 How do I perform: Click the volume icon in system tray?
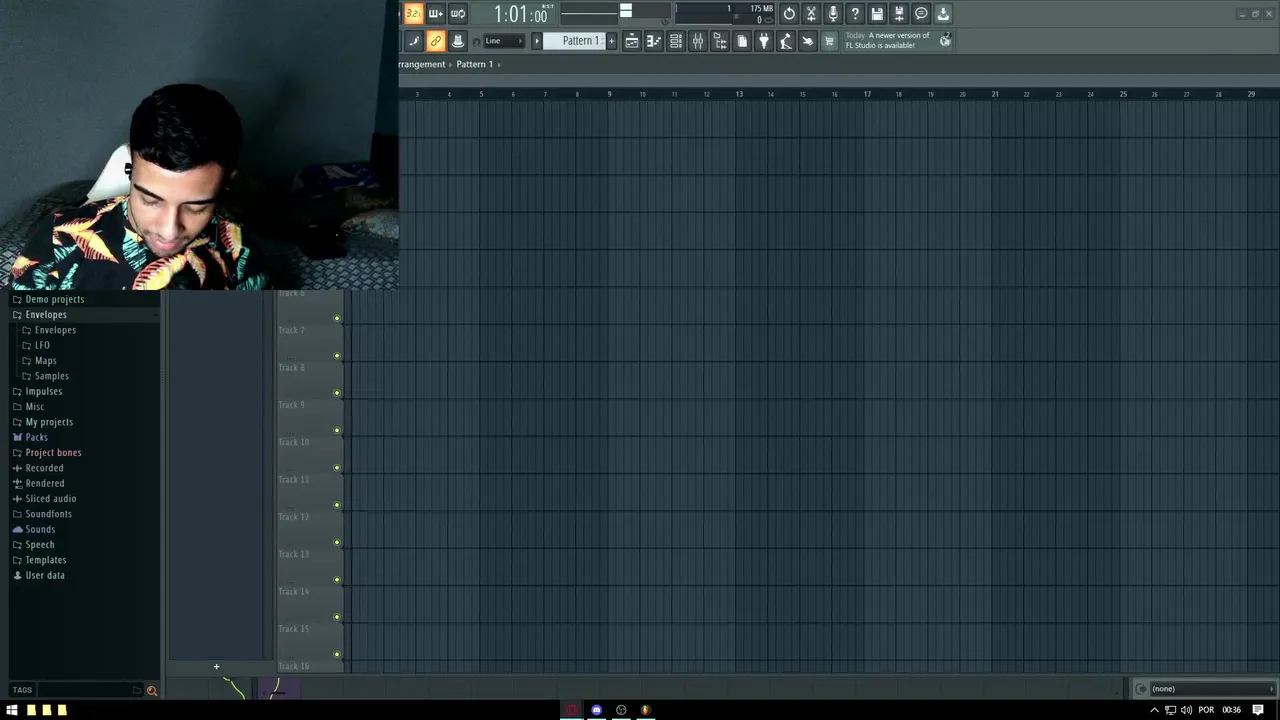coord(1186,710)
